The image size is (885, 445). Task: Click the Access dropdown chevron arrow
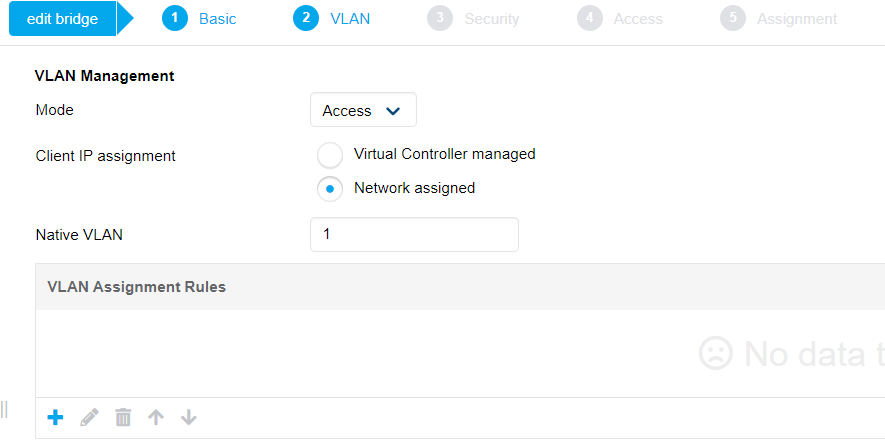[394, 111]
